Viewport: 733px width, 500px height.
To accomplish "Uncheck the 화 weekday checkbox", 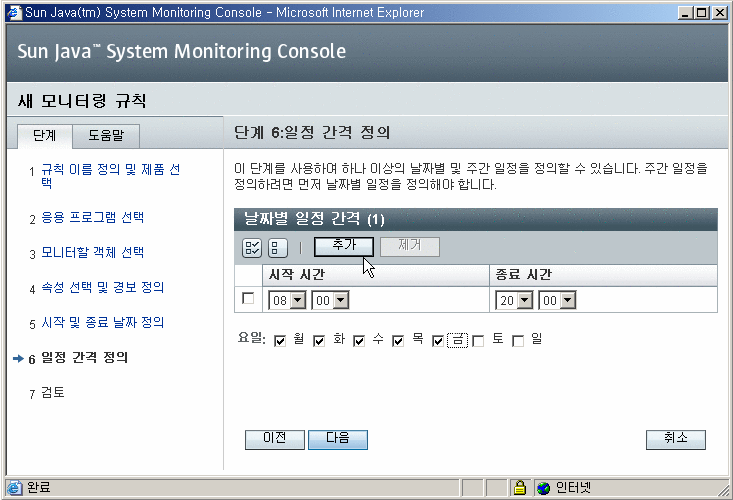I will (x=319, y=341).
